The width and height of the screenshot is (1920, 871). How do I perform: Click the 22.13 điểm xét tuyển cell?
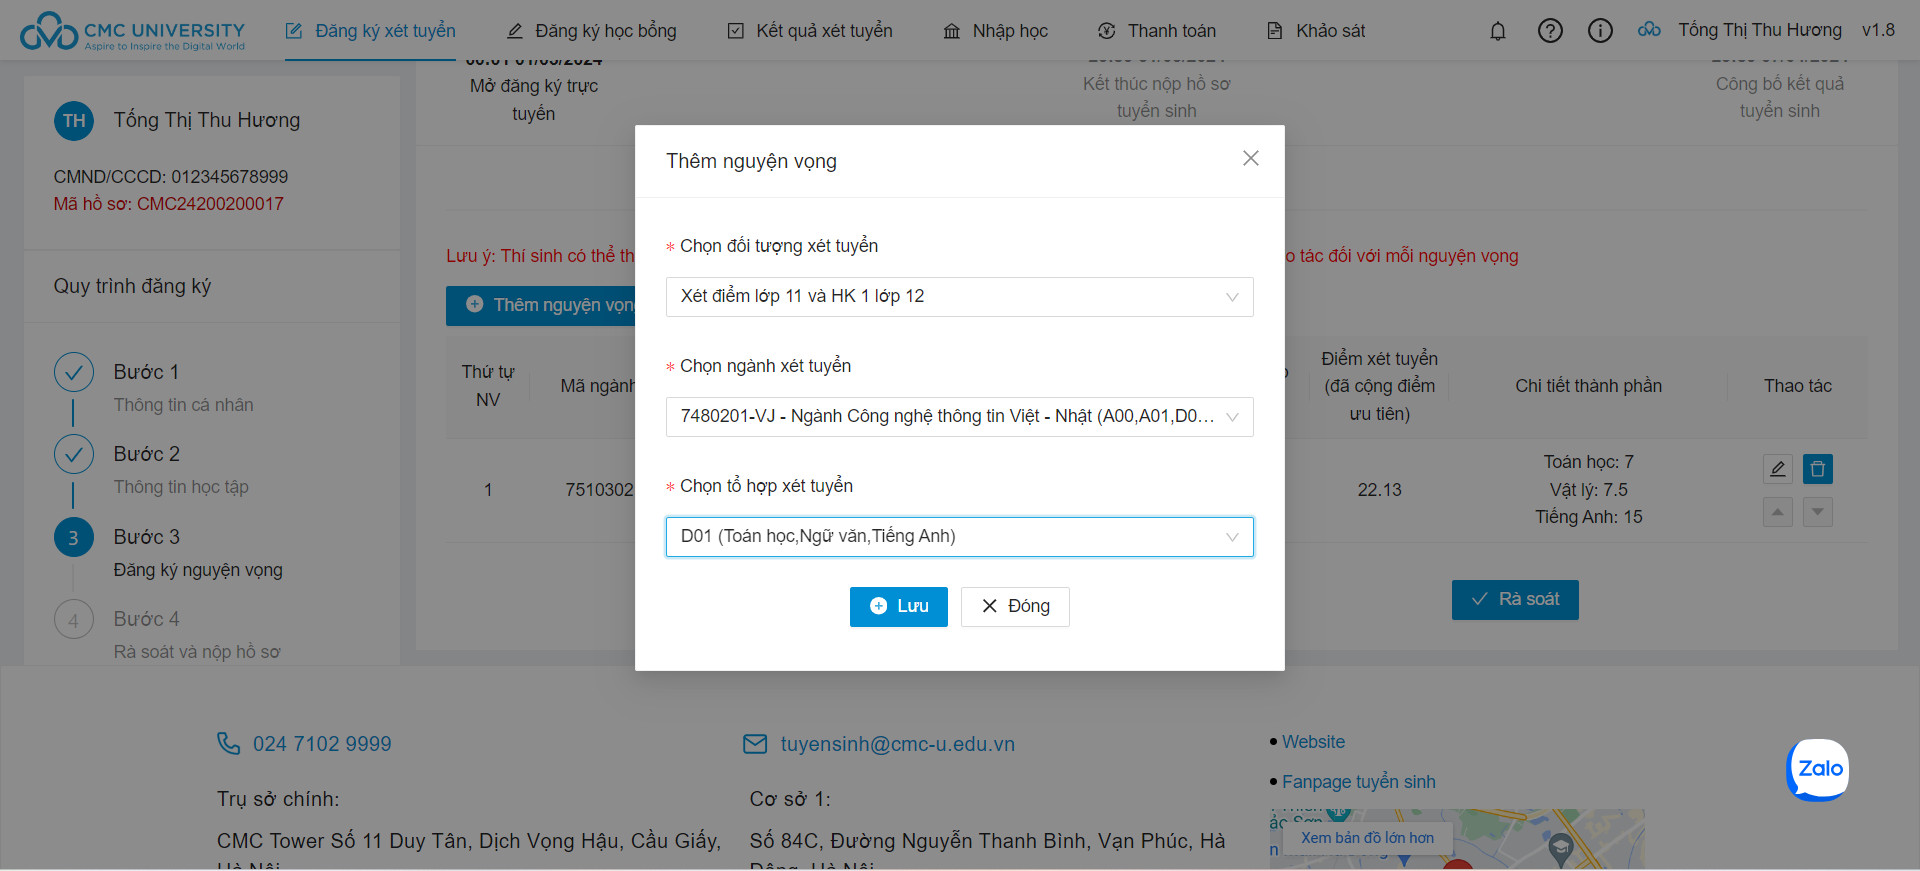coord(1379,490)
